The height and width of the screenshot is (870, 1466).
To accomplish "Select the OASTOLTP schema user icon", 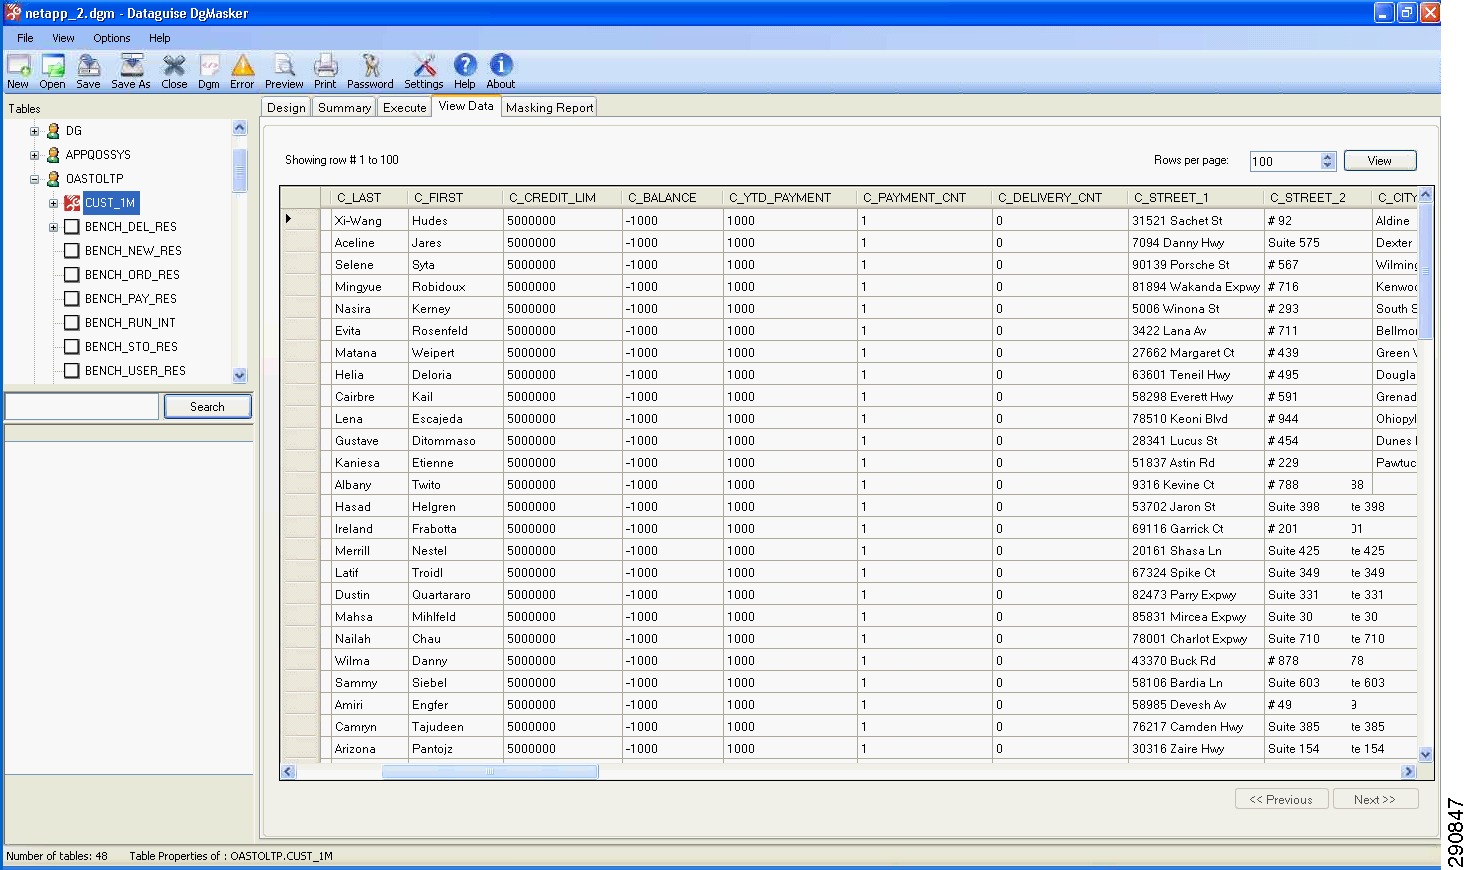I will (x=53, y=179).
